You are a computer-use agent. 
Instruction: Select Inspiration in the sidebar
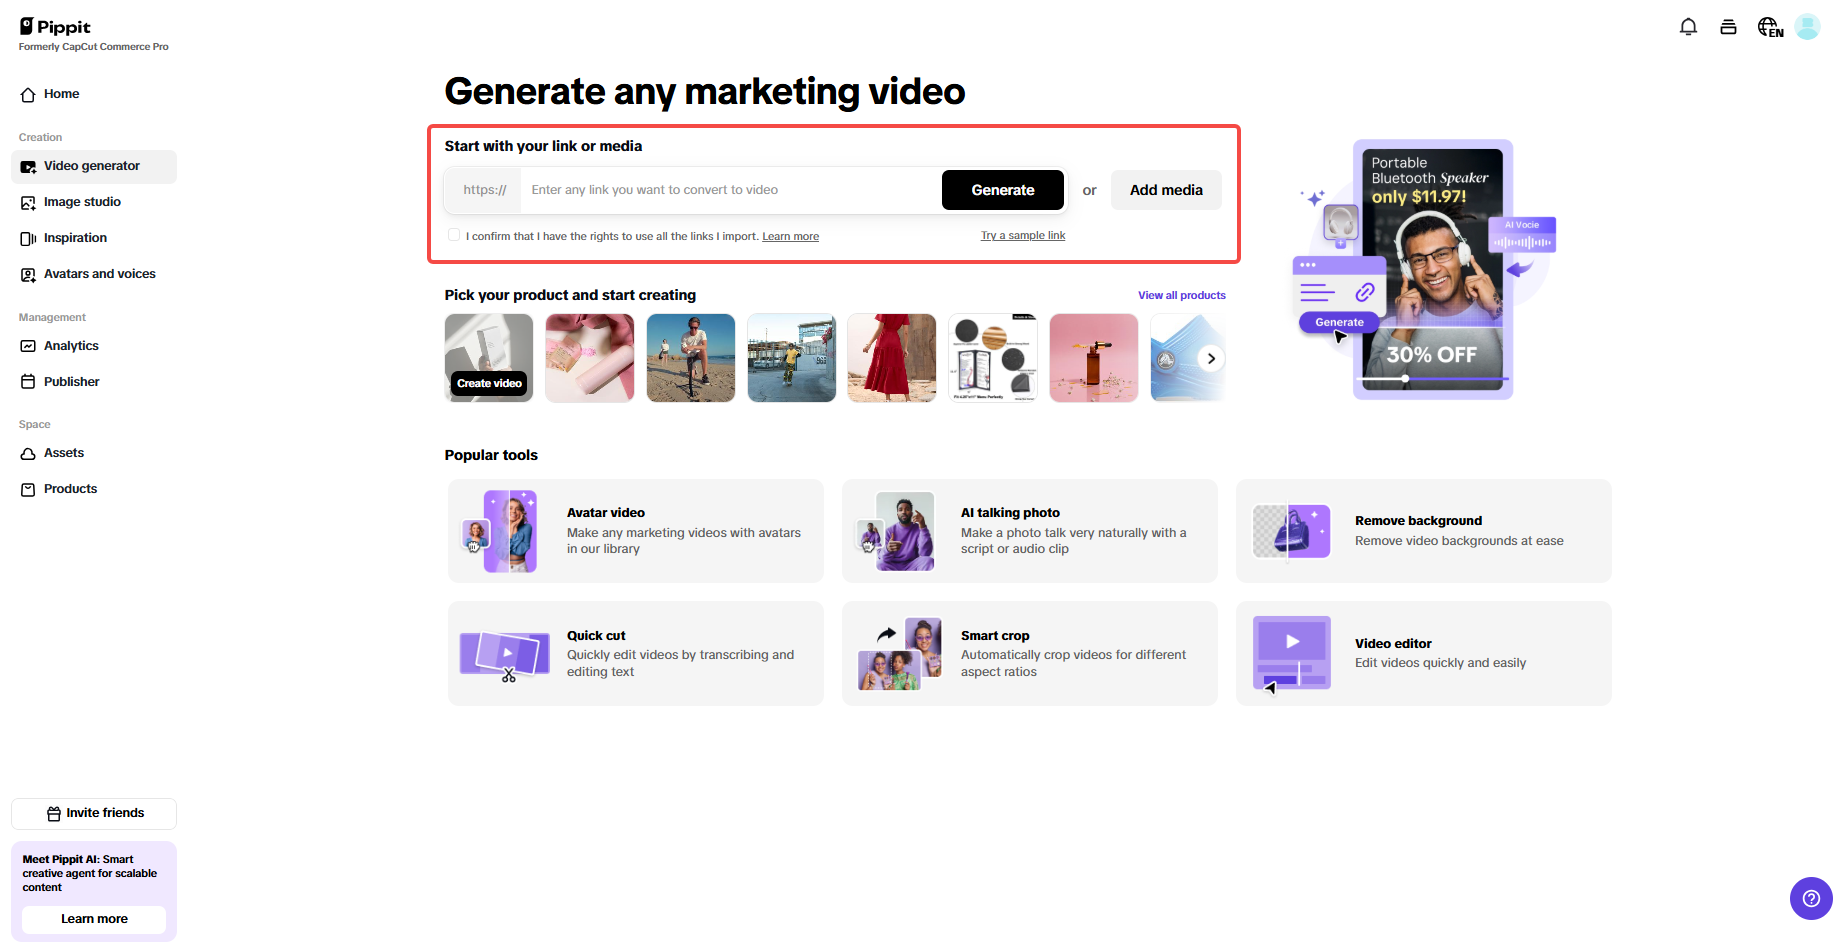coord(75,238)
